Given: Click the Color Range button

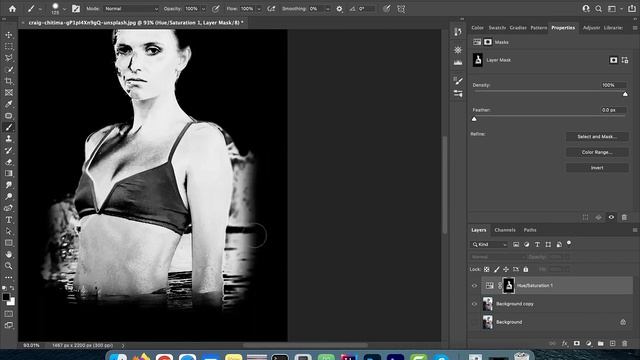Looking at the screenshot, I should coord(597,152).
